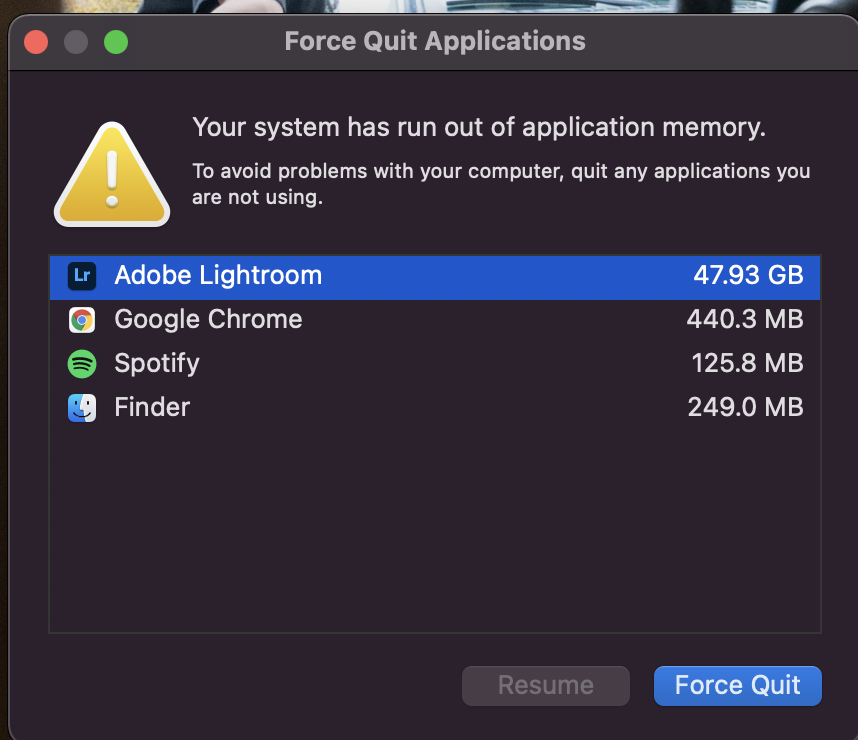Click the Finder face icon
858x740 pixels.
82,408
